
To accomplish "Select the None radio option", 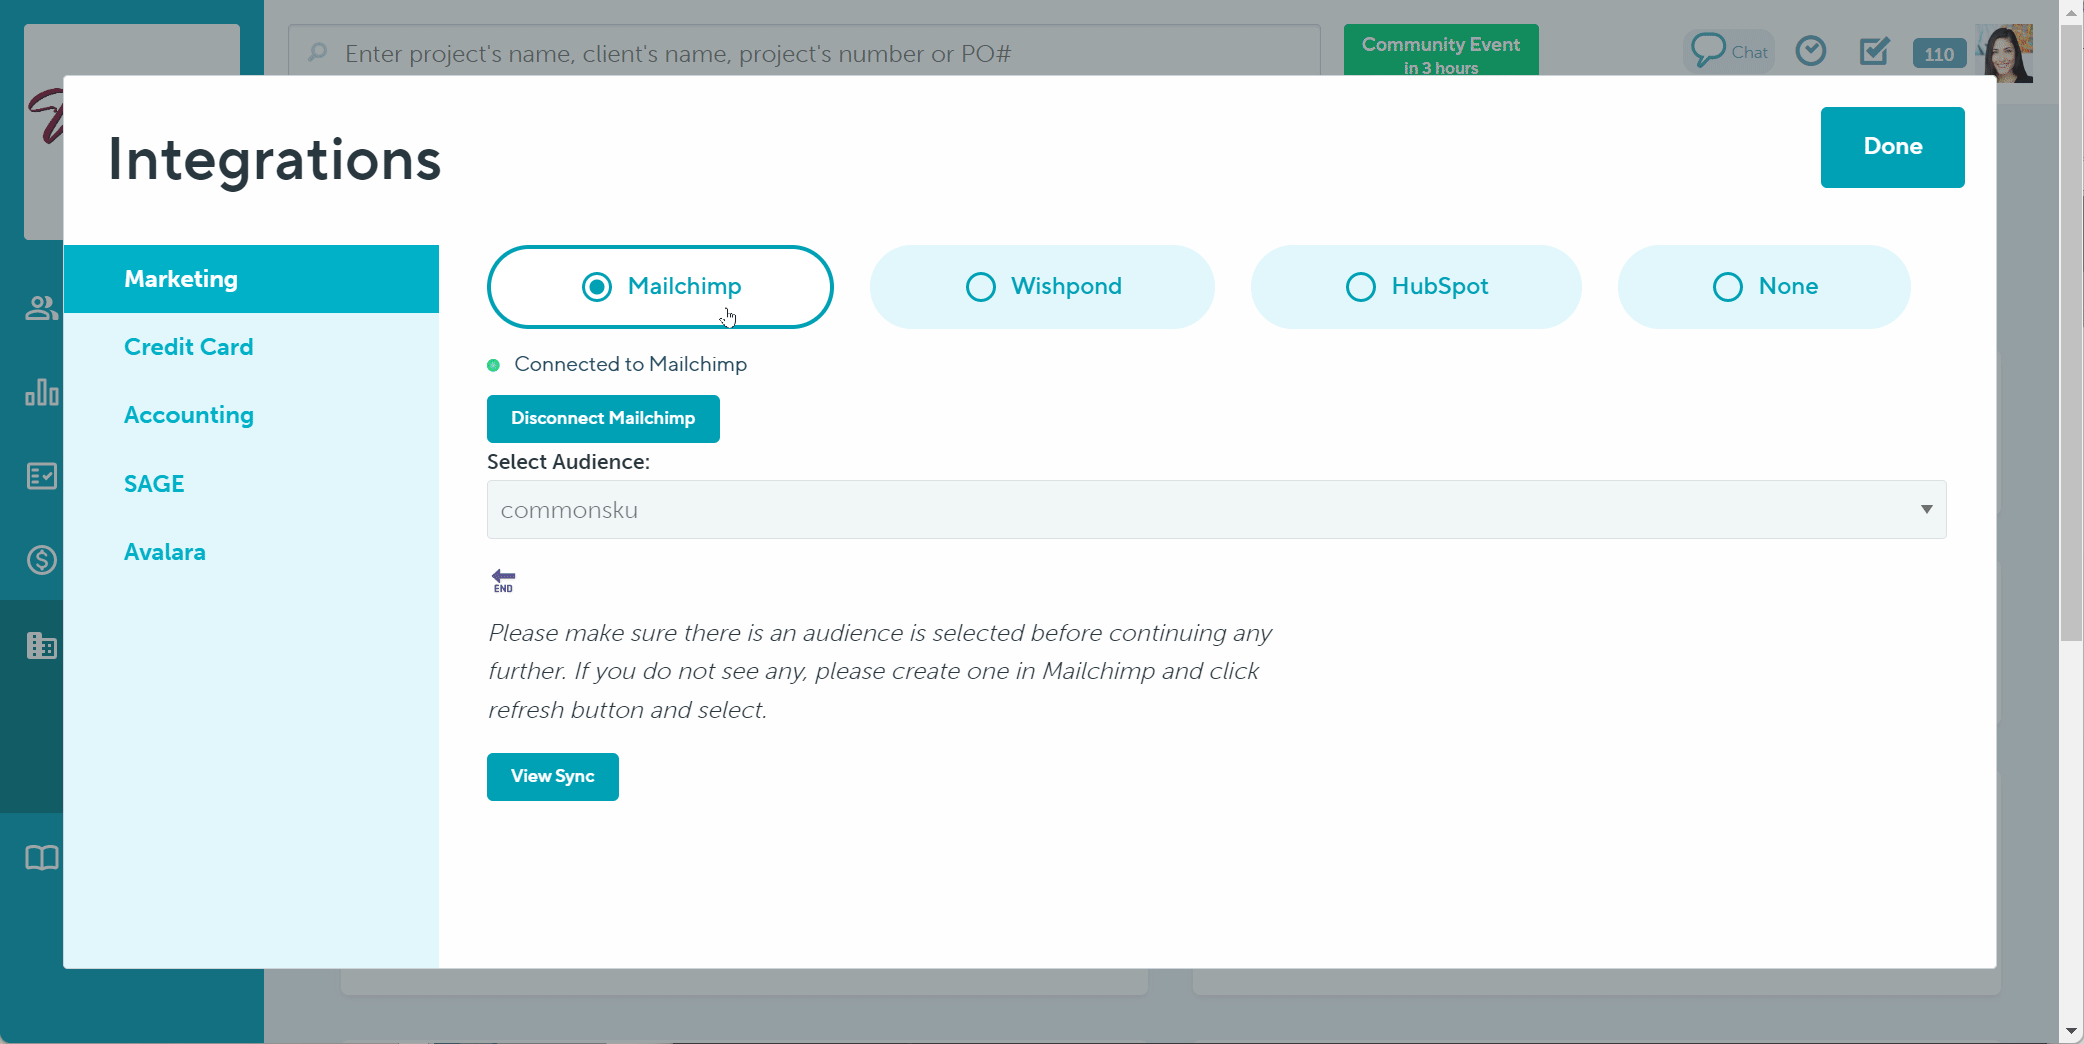I will point(1728,287).
